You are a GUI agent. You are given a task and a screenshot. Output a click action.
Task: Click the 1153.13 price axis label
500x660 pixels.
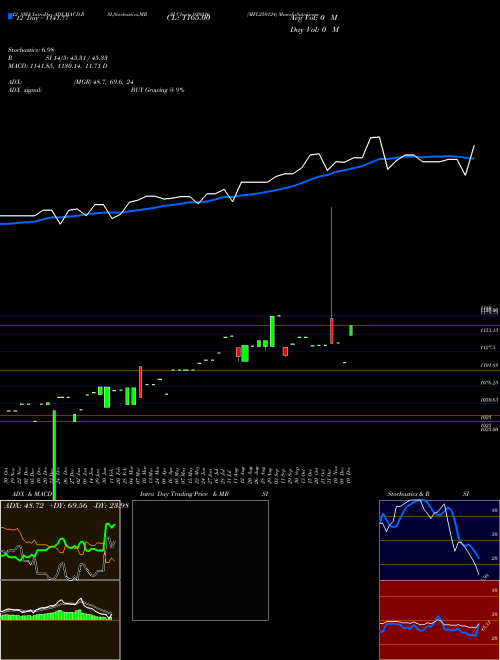[489, 330]
